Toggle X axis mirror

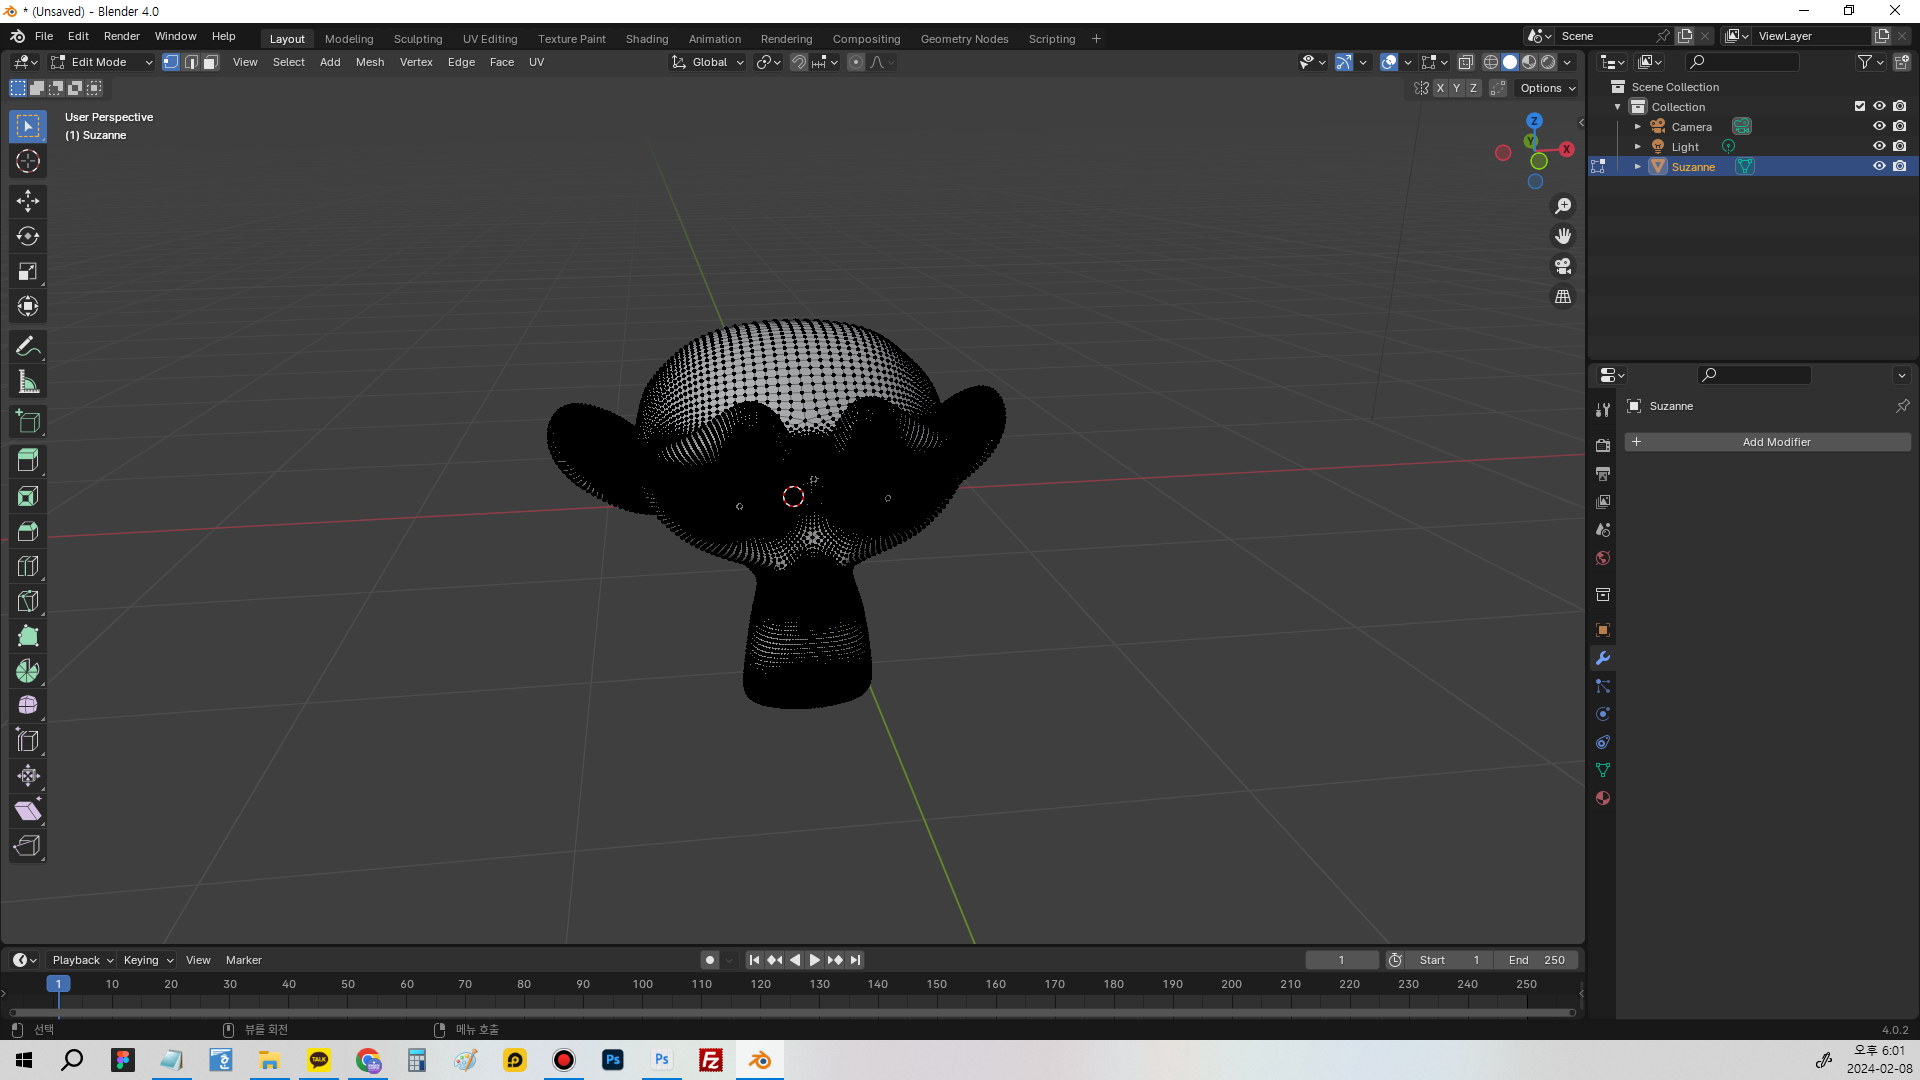point(1440,88)
